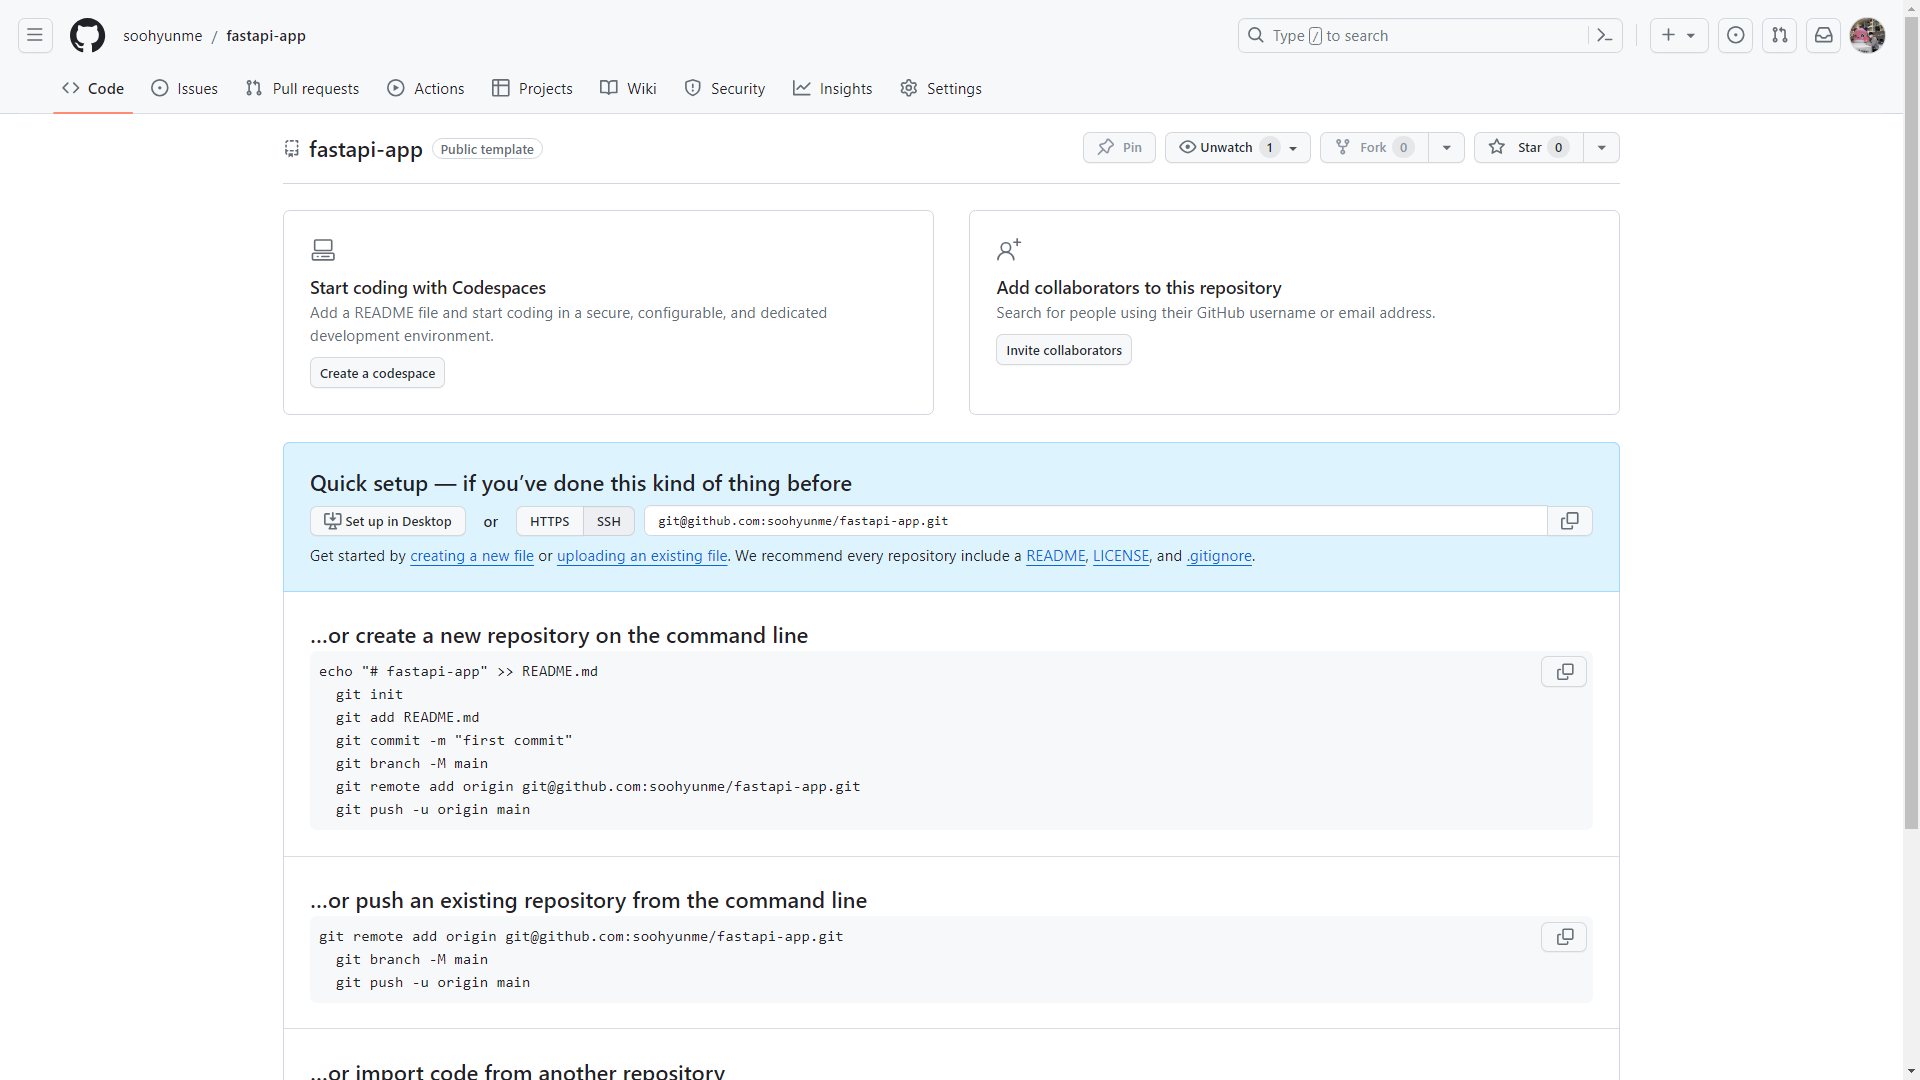Open the .gitignore link
Viewport: 1920px width, 1080px height.
pyautogui.click(x=1219, y=556)
